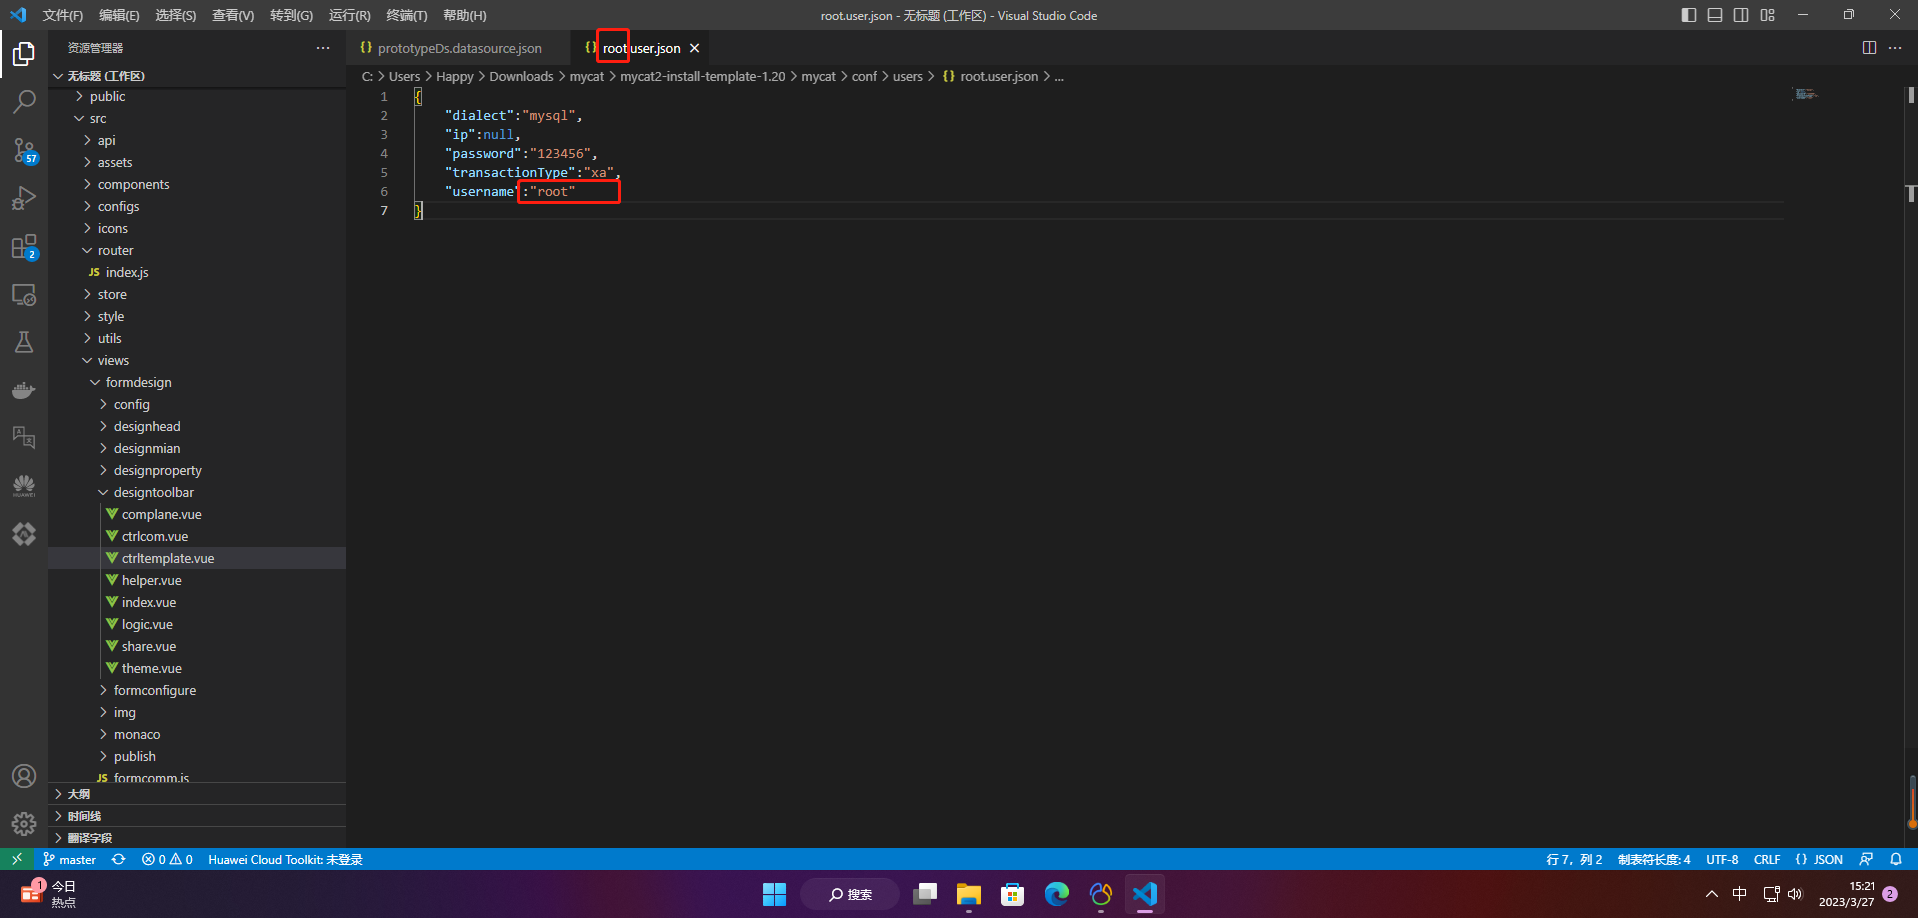Screen dimensions: 1918x918
Task: Click 制表符长度: 4 indentation setting
Action: click(x=1654, y=859)
